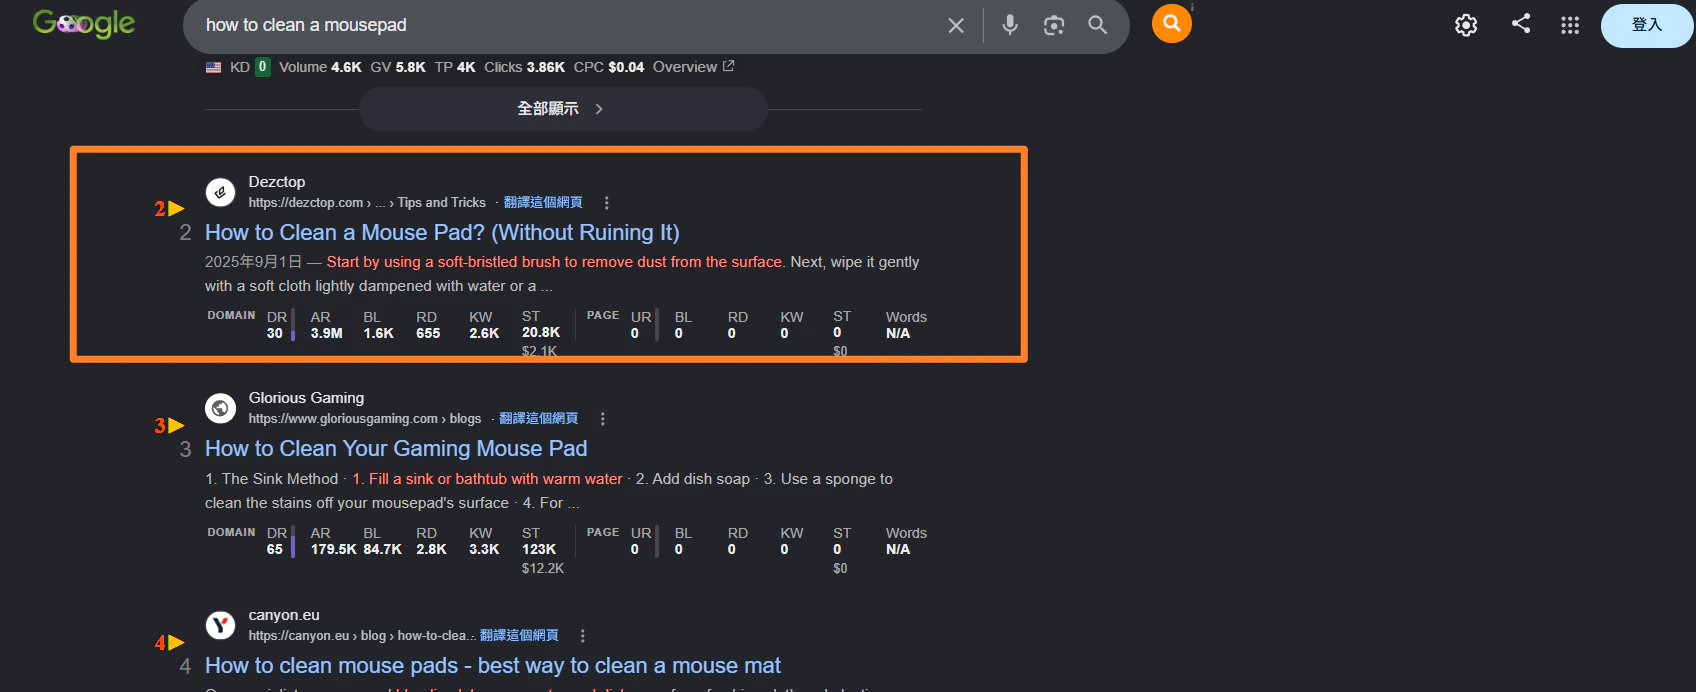Open Dezctop result options three-dot menu
1696x692 pixels.
[607, 203]
